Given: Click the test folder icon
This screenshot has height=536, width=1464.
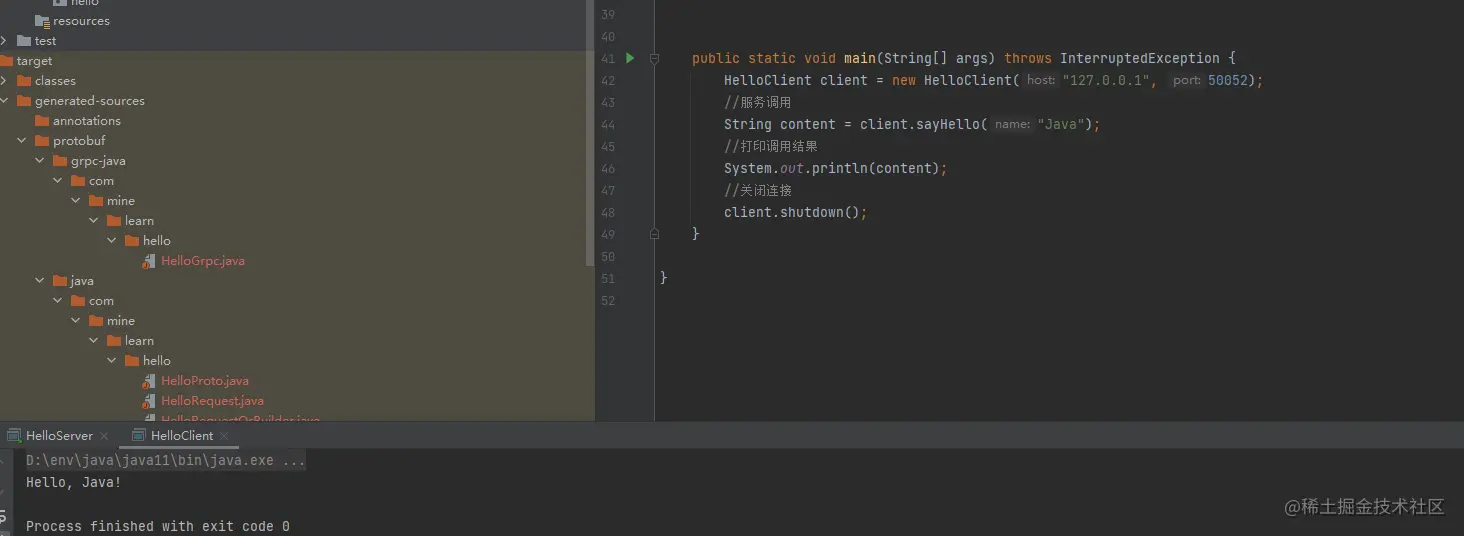Looking at the screenshot, I should click(x=24, y=41).
